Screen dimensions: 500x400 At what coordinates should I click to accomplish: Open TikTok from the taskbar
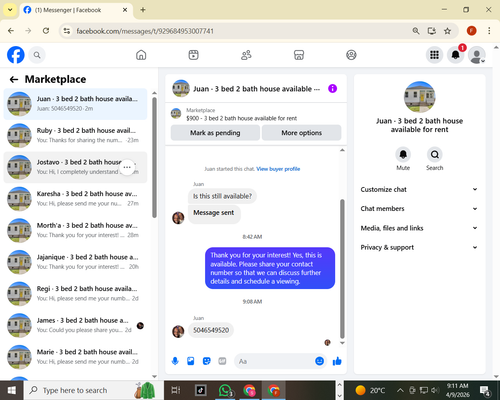(201, 390)
